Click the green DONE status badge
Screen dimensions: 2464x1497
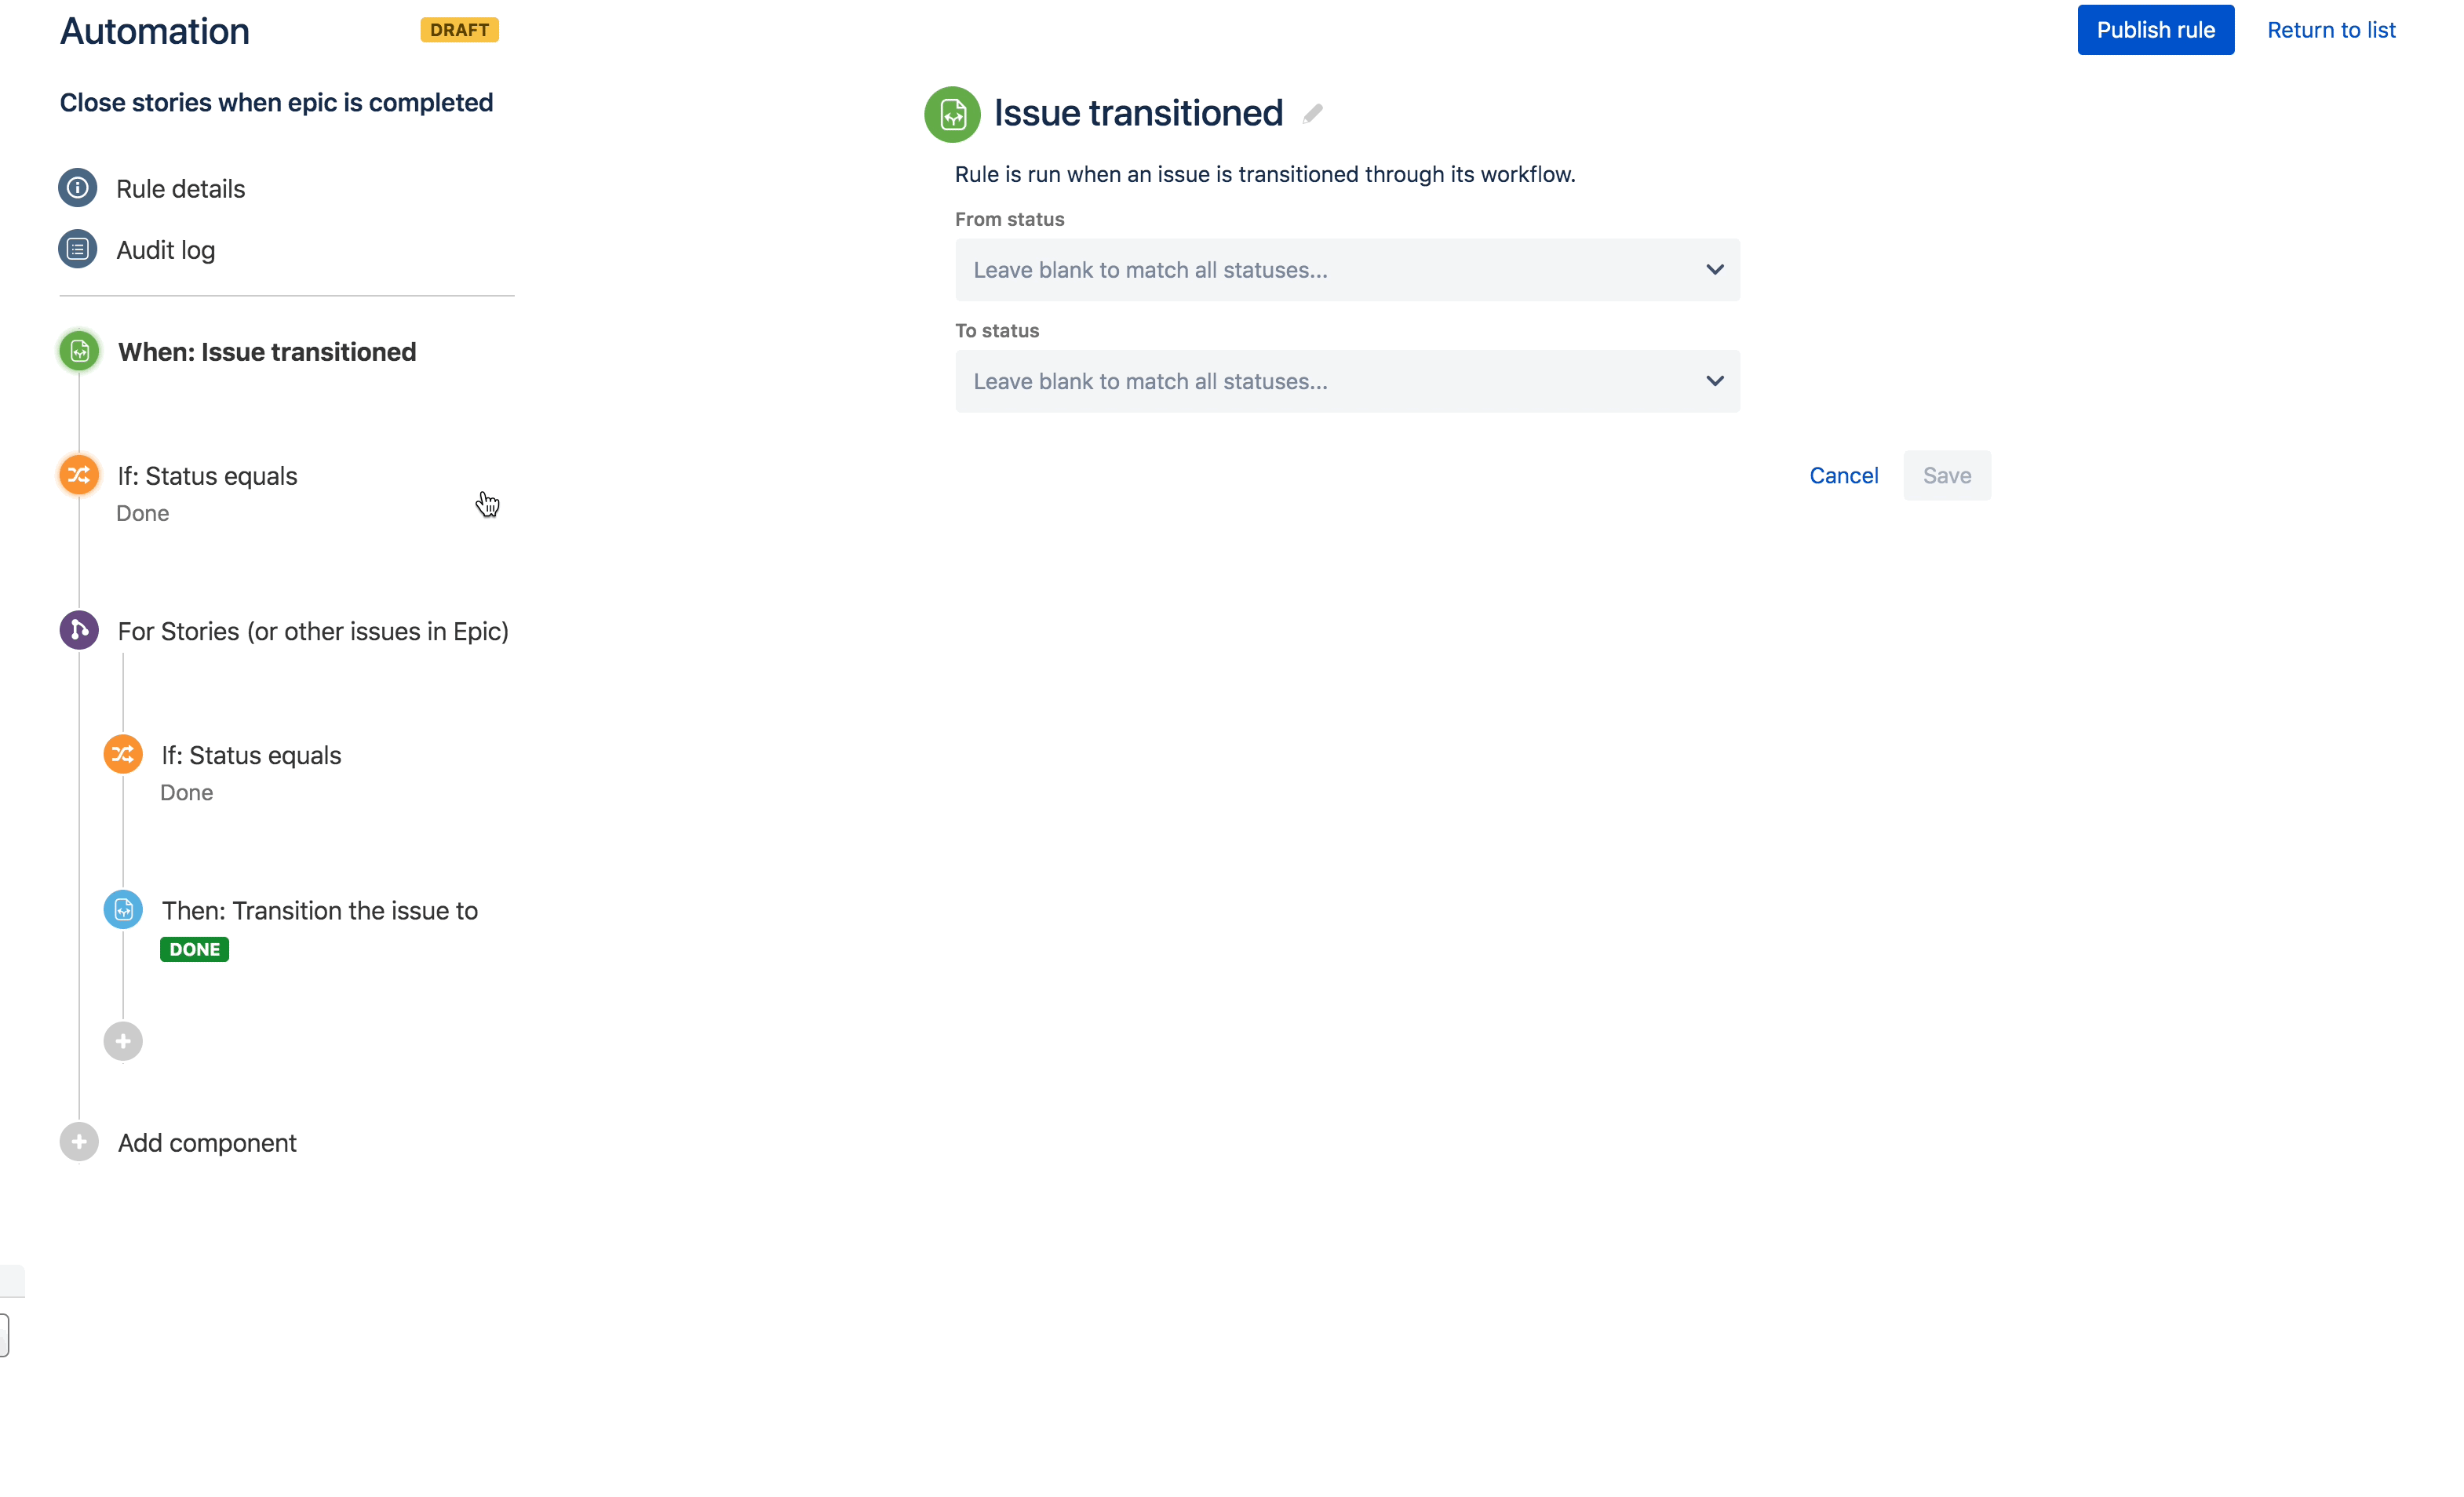pos(194,949)
